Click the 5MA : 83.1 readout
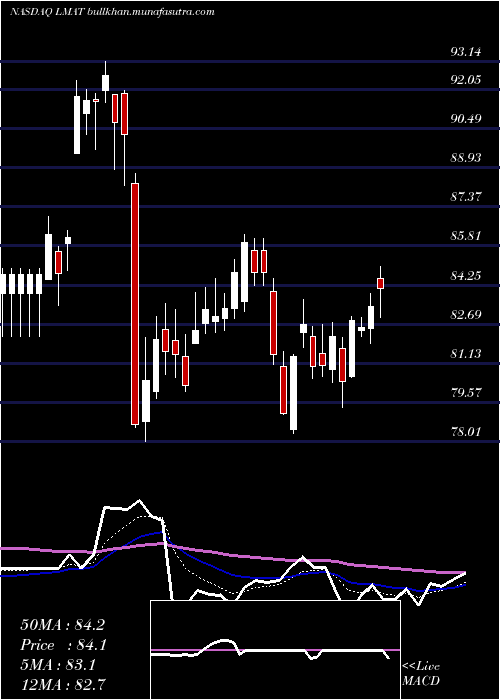The height and width of the screenshot is (700, 500). point(58,665)
